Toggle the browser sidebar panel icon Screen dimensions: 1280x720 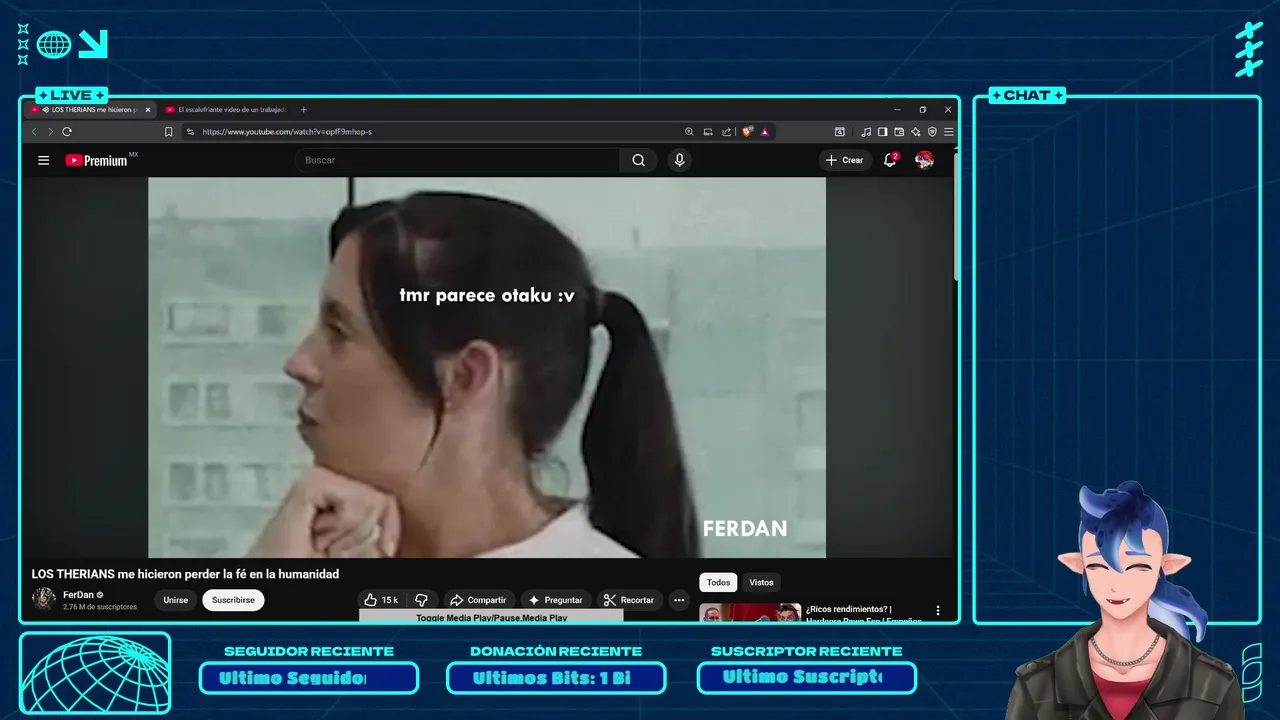click(883, 132)
